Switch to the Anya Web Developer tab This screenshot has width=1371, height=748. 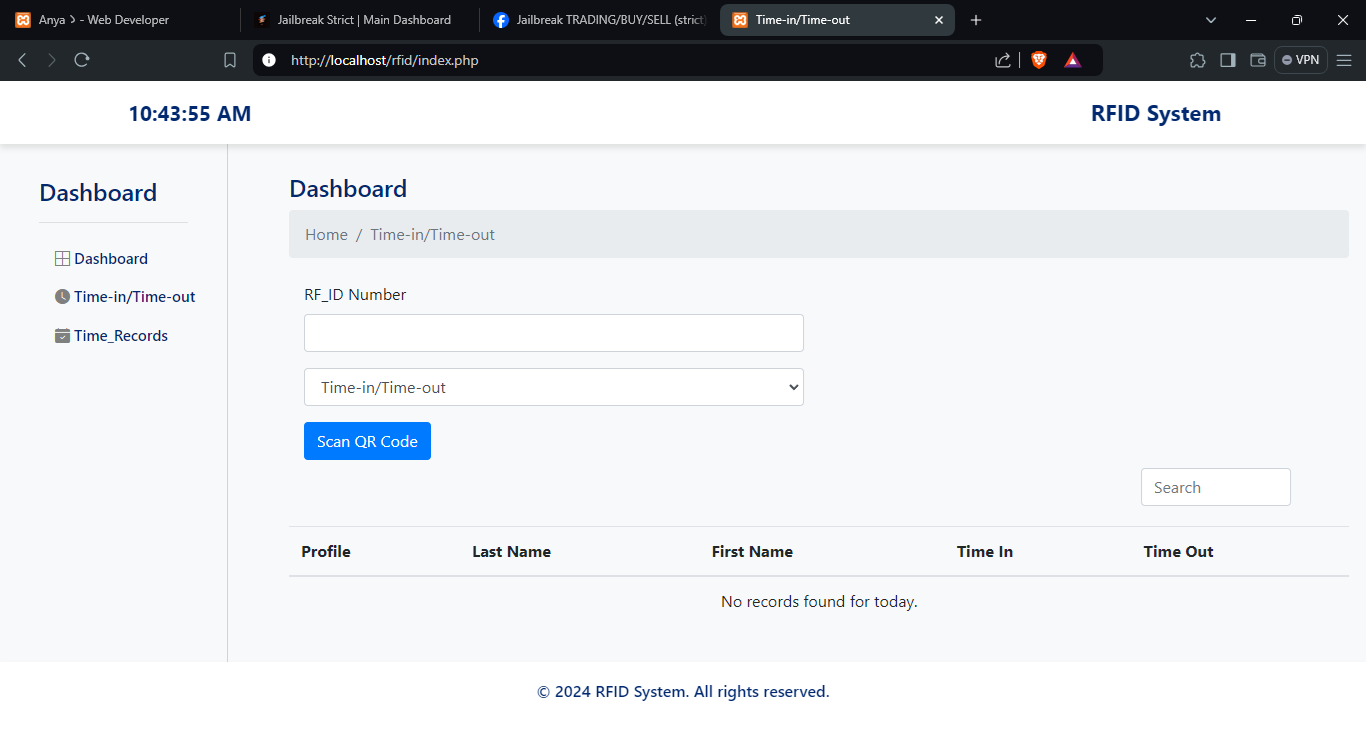[x=110, y=20]
